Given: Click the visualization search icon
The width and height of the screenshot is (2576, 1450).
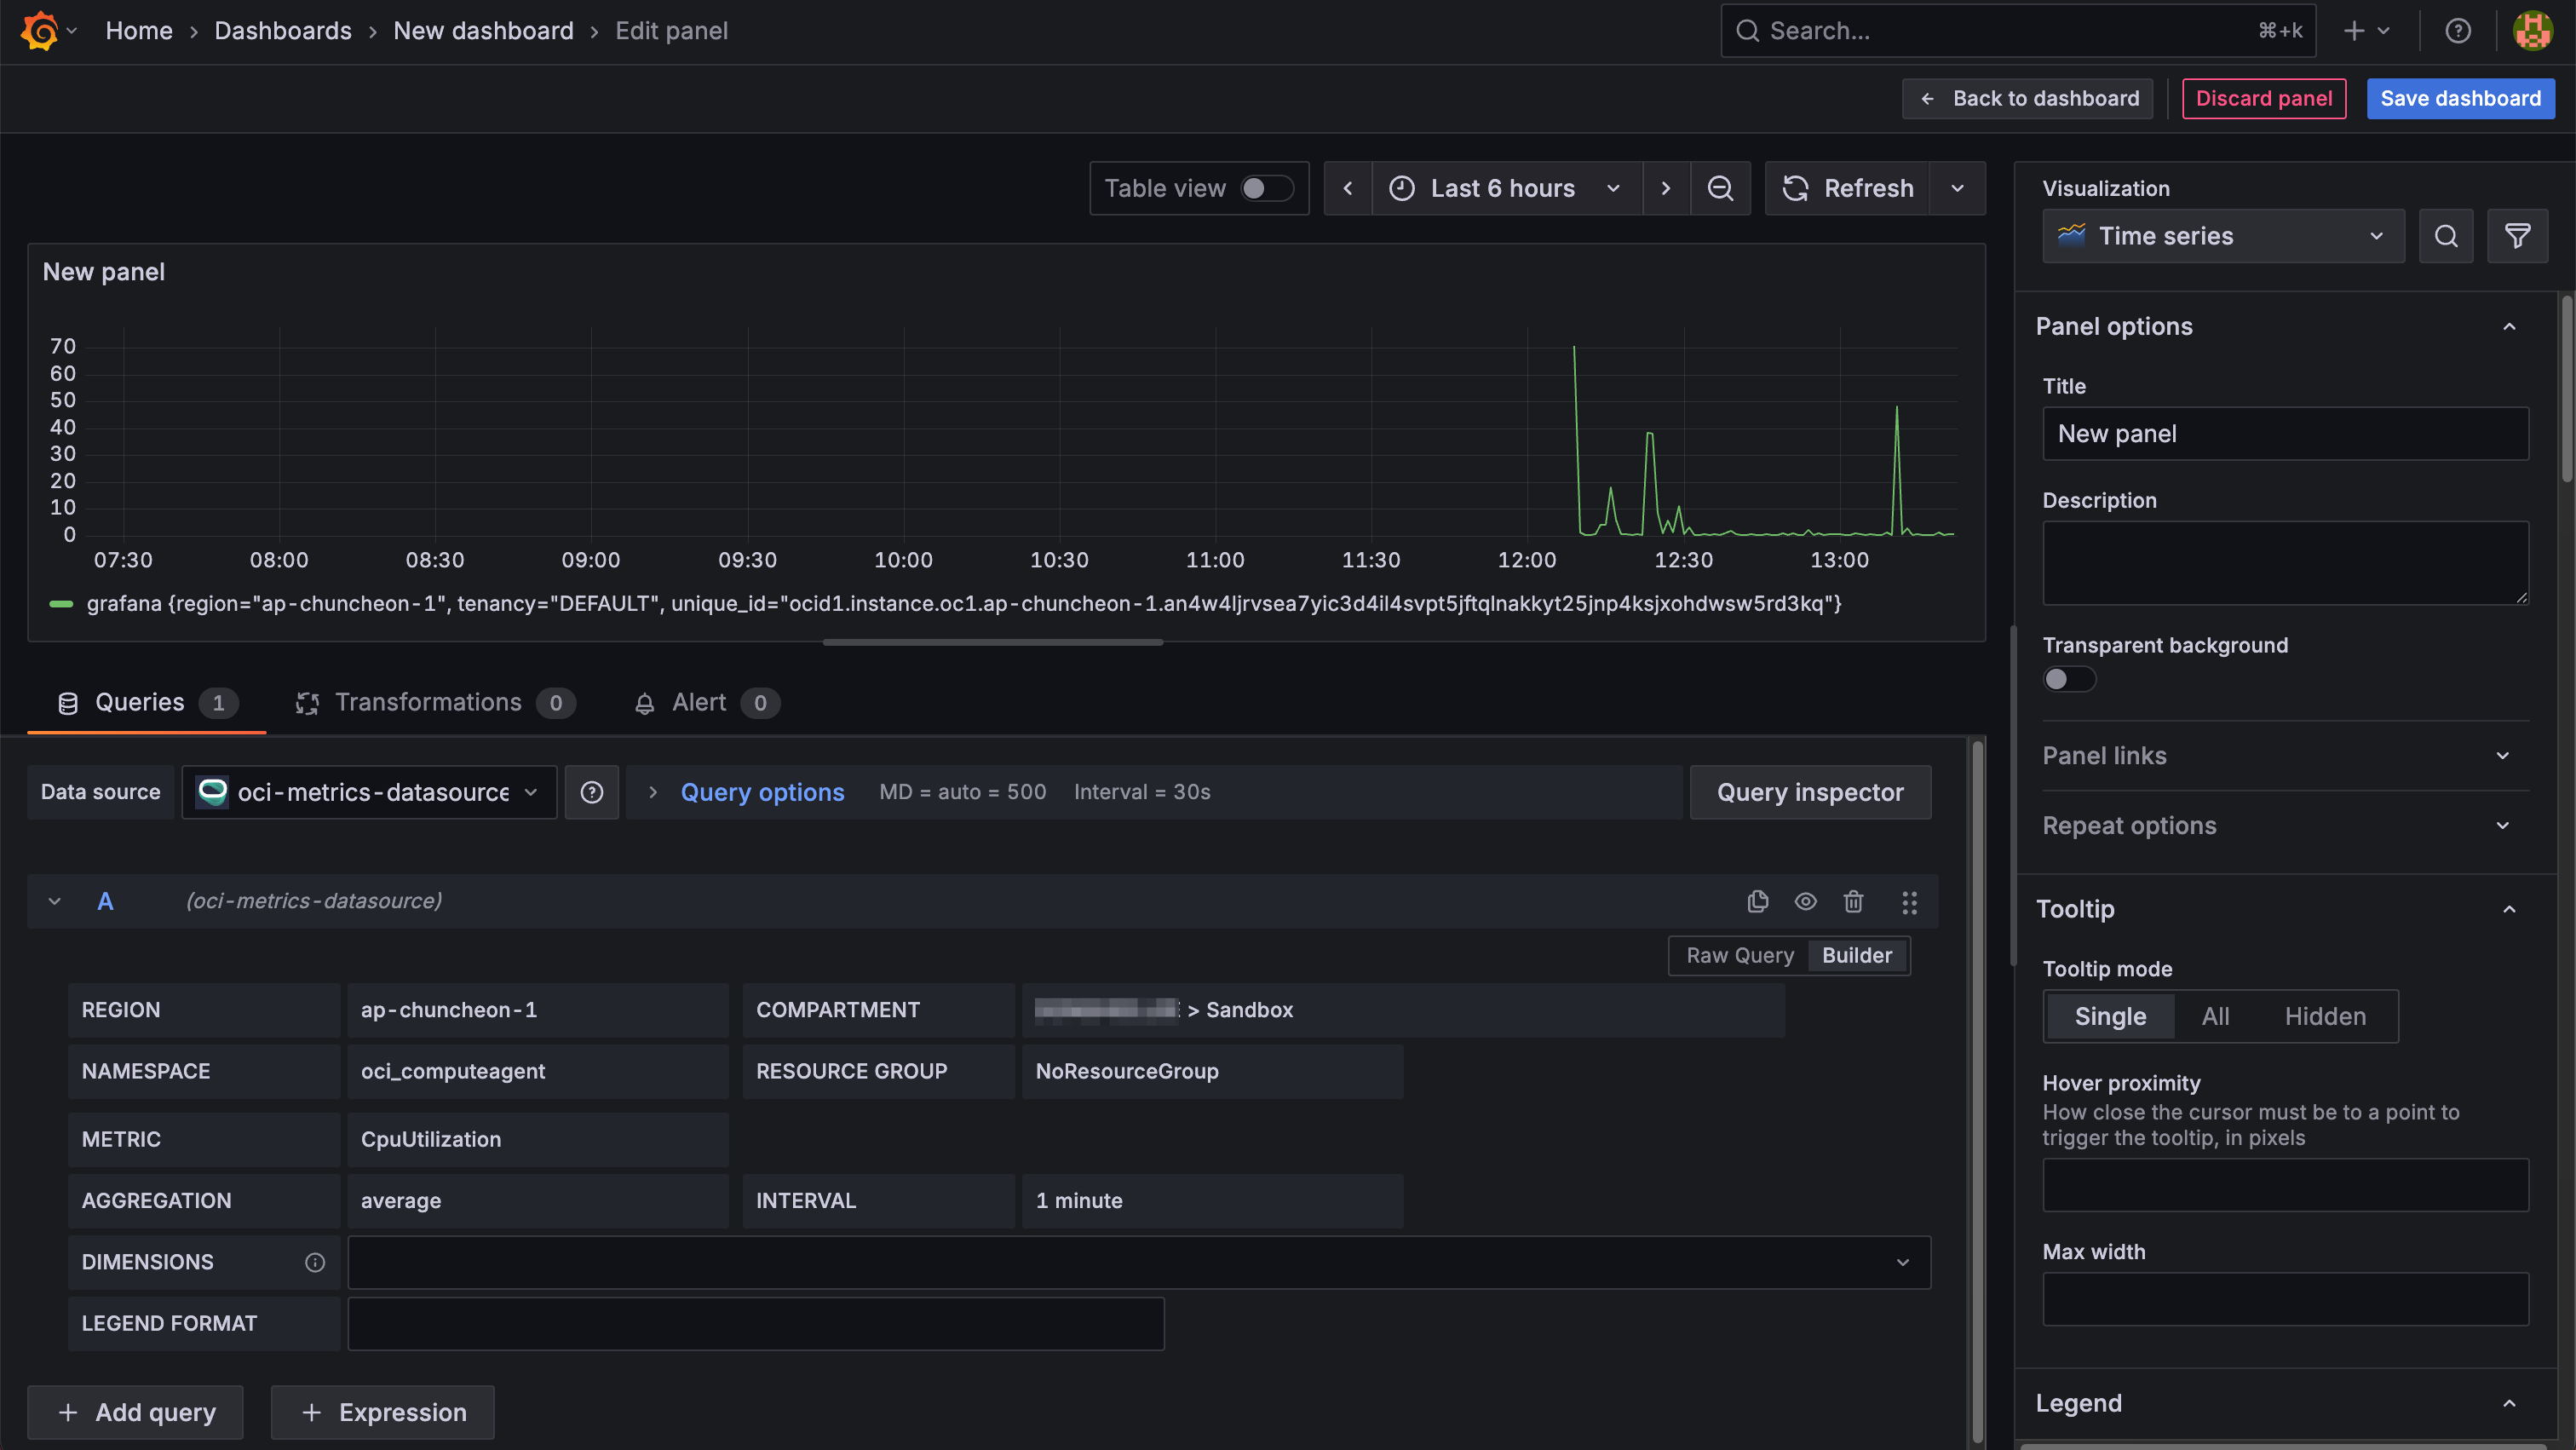Looking at the screenshot, I should click(2446, 236).
